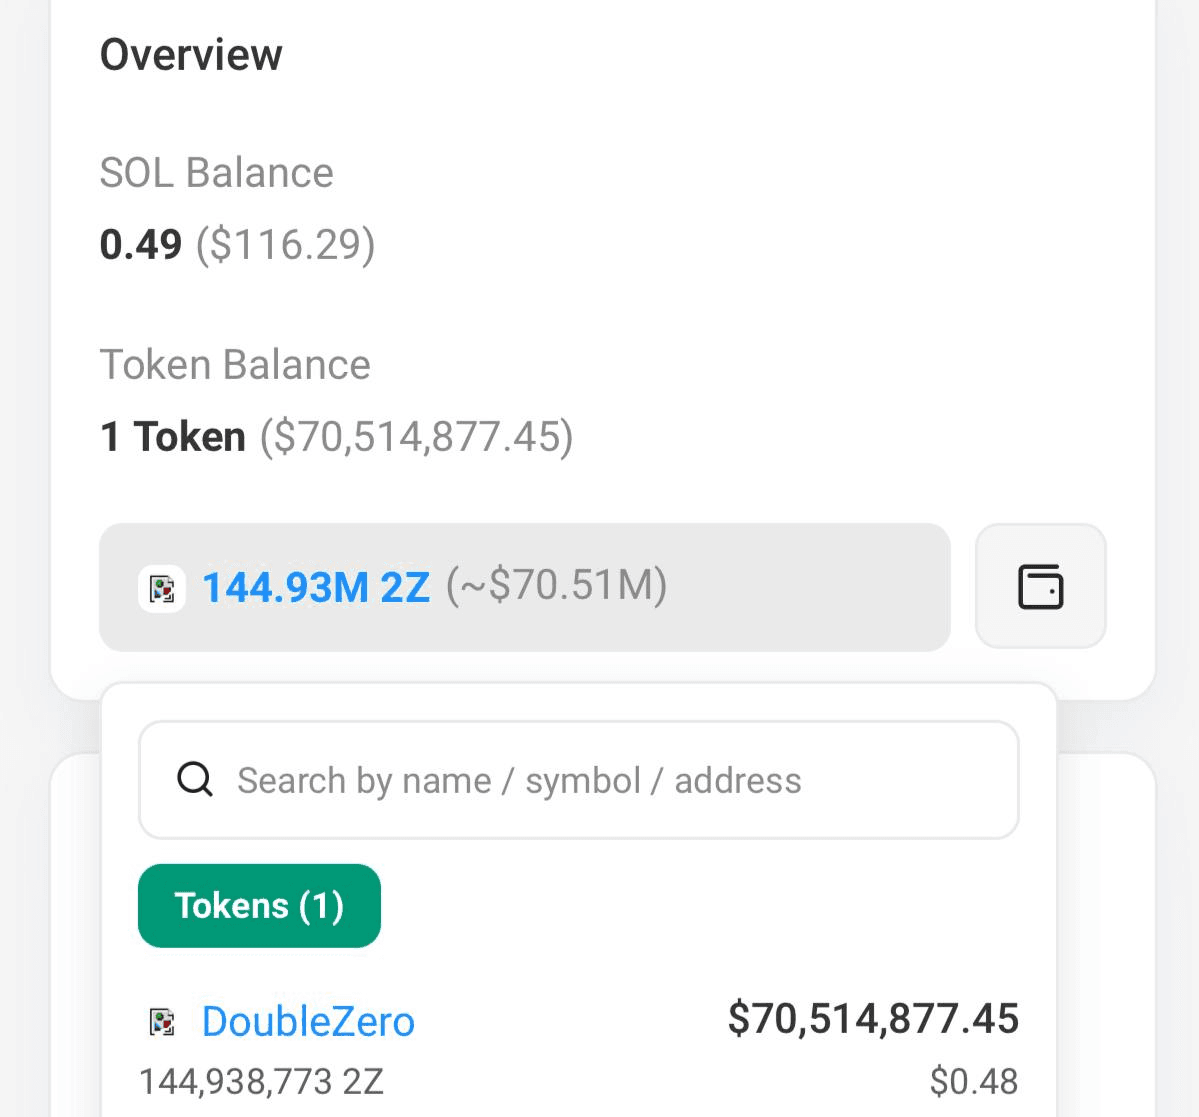This screenshot has width=1199, height=1117.
Task: Click the magnifier search icon
Action: 195,779
